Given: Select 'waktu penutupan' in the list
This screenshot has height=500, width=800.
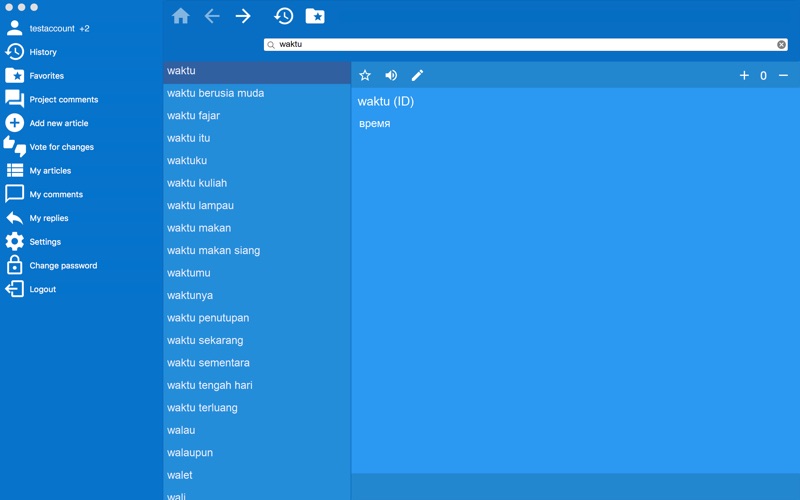Looking at the screenshot, I should (257, 318).
